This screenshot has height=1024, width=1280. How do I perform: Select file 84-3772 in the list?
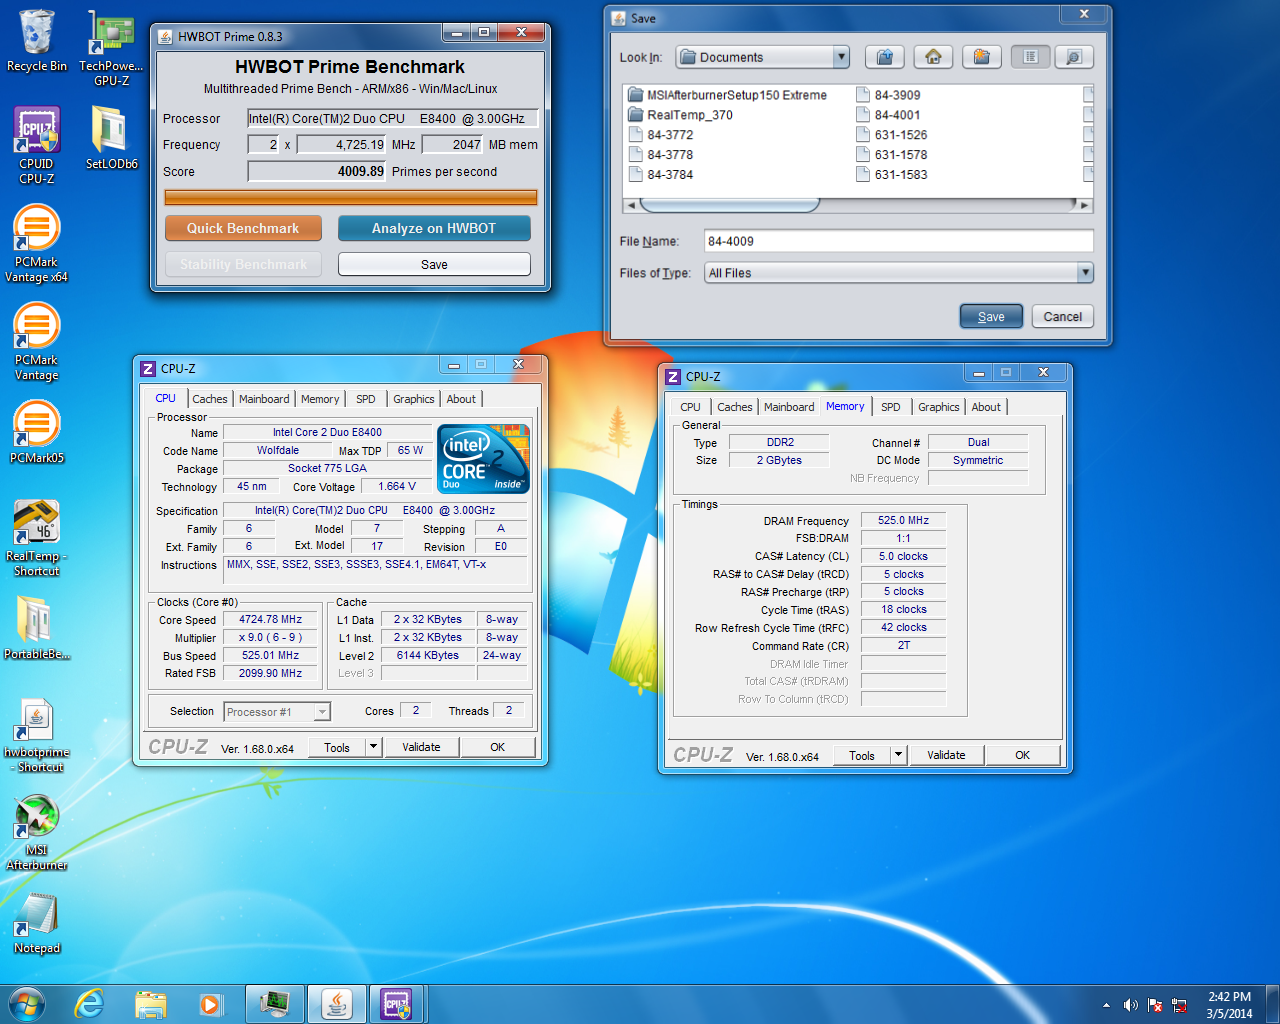click(x=661, y=135)
